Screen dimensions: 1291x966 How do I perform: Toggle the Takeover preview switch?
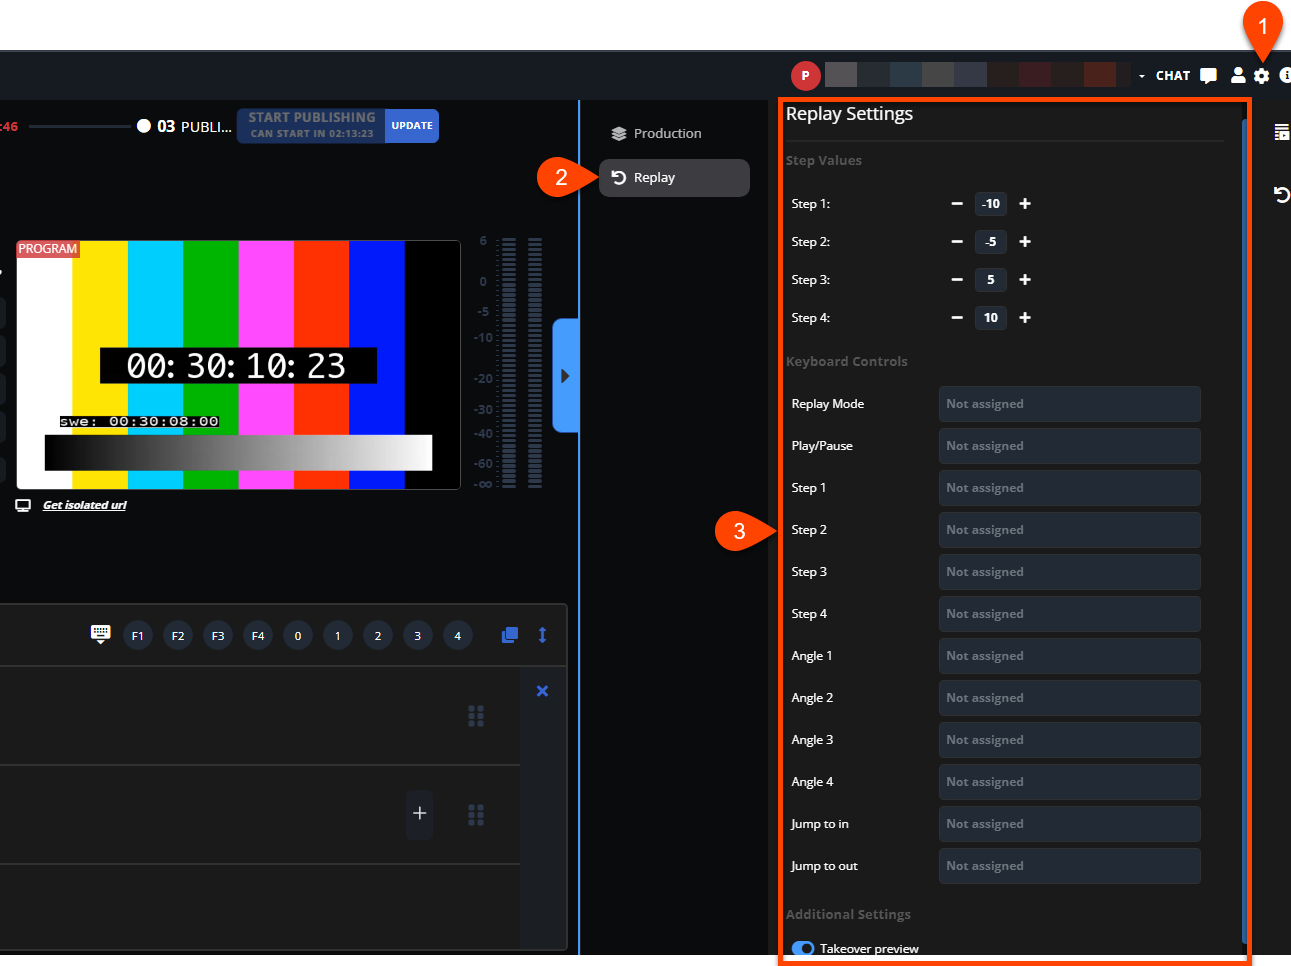pos(803,948)
